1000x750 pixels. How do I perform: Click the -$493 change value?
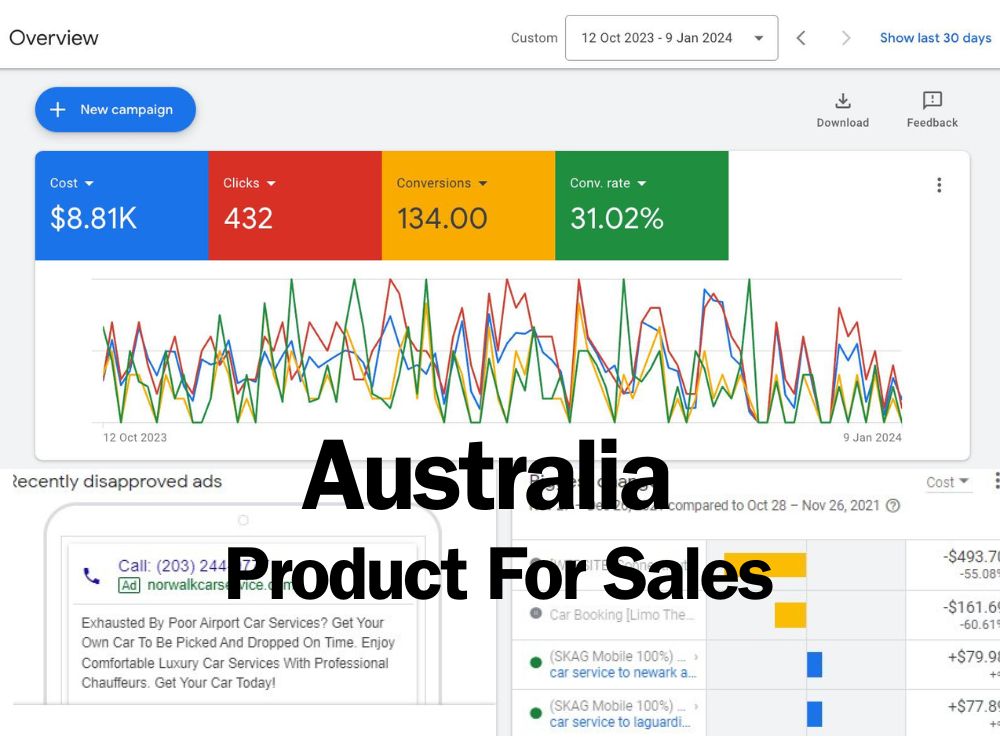click(971, 557)
